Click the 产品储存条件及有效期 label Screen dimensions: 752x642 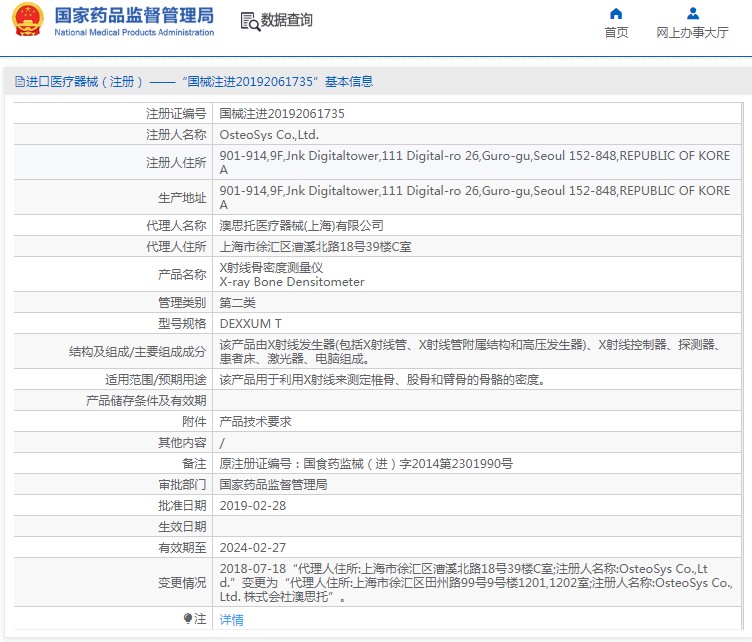click(x=146, y=401)
